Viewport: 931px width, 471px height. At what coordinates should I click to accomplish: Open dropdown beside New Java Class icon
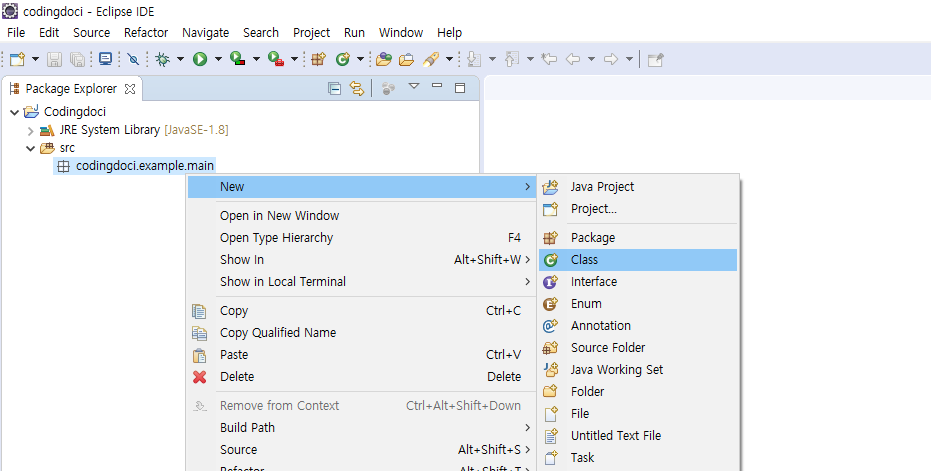[x=360, y=59]
